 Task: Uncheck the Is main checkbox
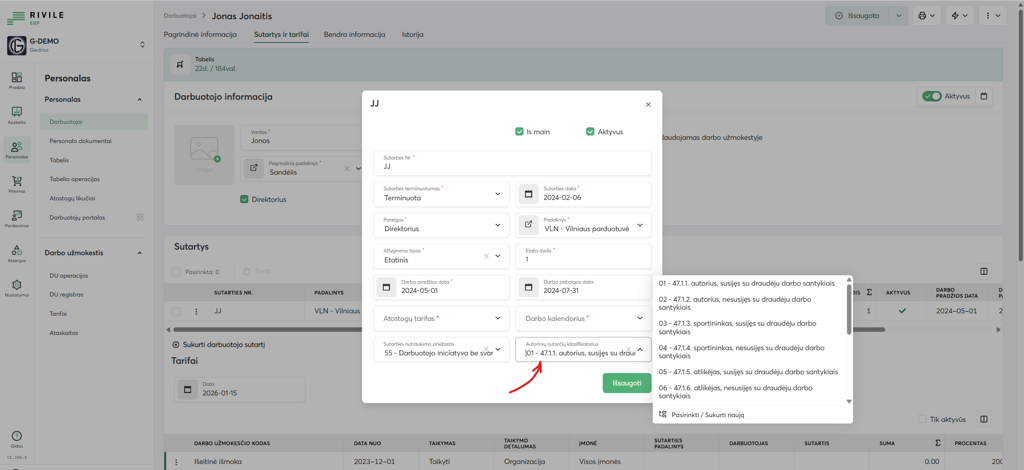click(519, 132)
